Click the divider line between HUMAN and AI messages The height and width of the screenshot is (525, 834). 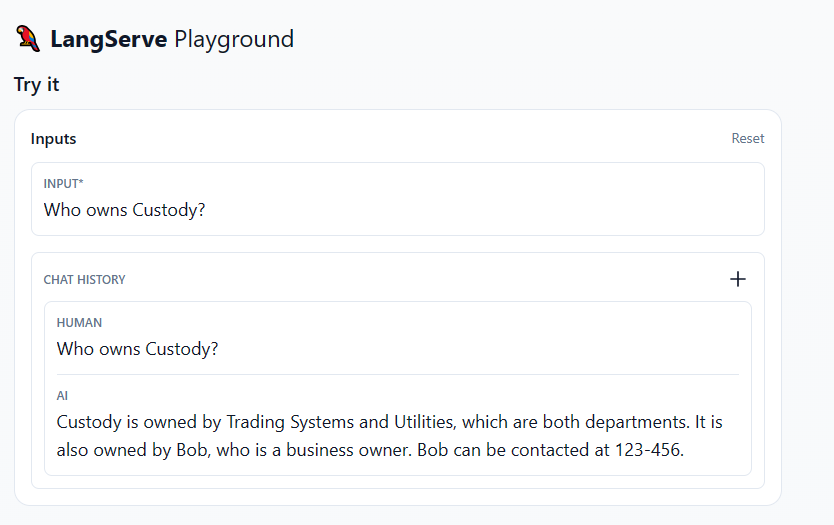397,374
